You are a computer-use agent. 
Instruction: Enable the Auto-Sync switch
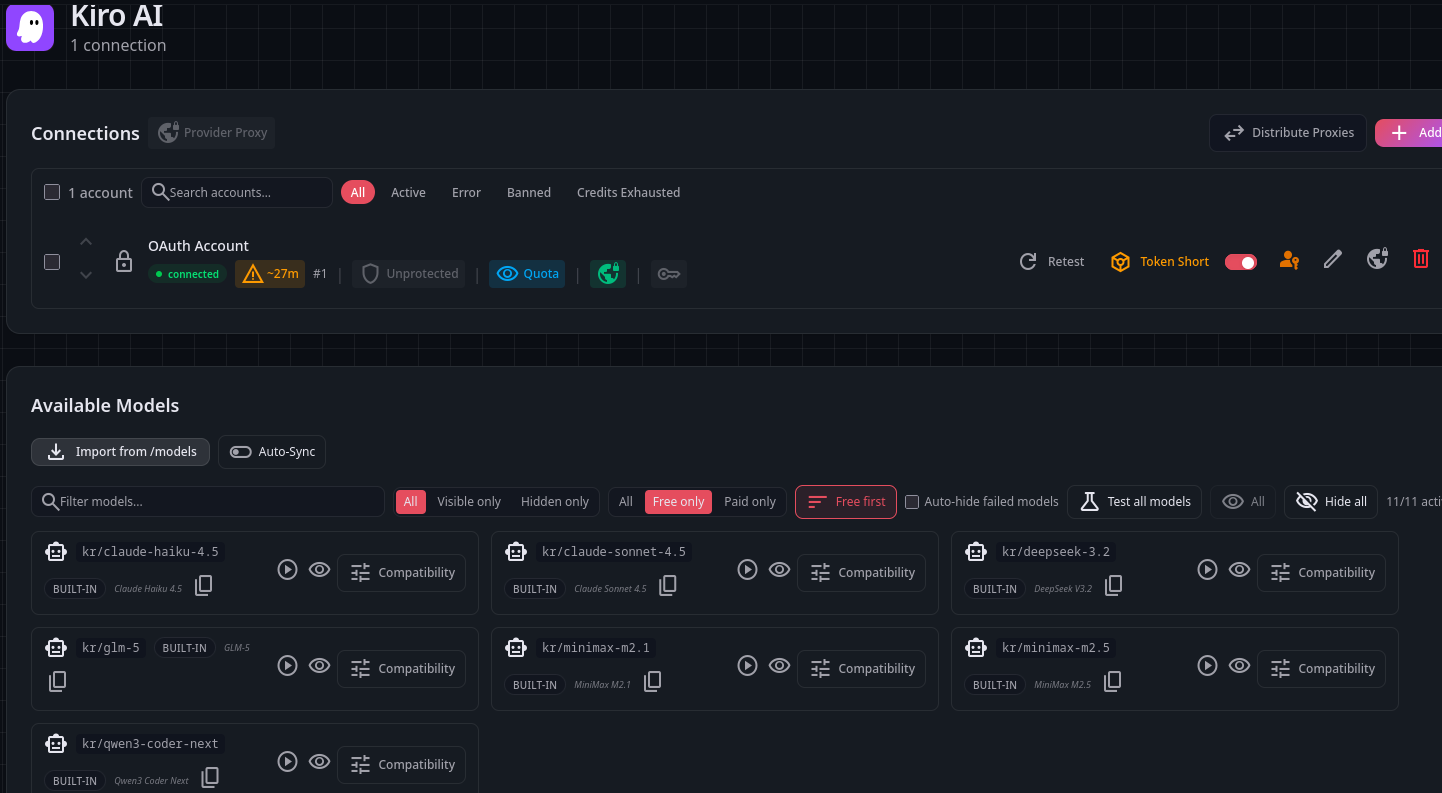241,452
